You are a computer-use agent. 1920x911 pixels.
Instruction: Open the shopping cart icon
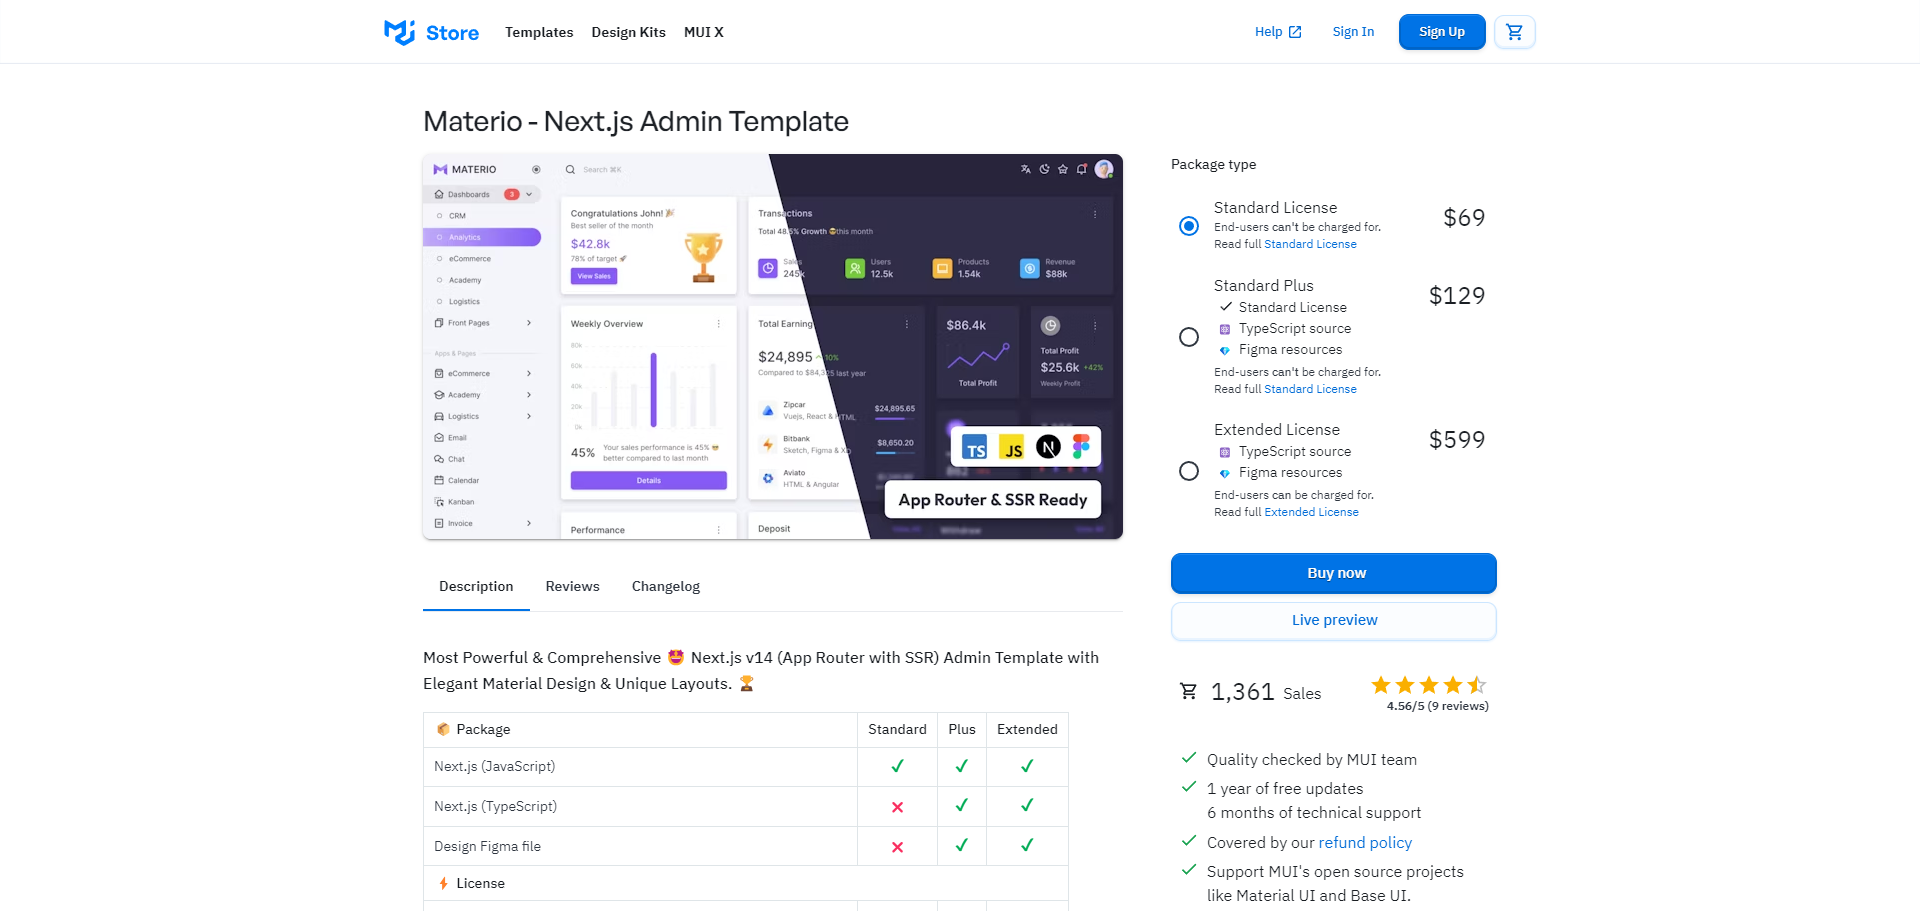[1514, 32]
